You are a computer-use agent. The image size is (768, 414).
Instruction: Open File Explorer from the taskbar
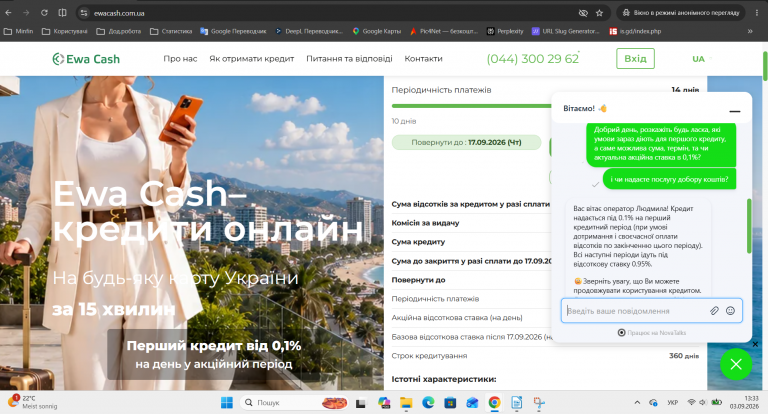click(406, 403)
